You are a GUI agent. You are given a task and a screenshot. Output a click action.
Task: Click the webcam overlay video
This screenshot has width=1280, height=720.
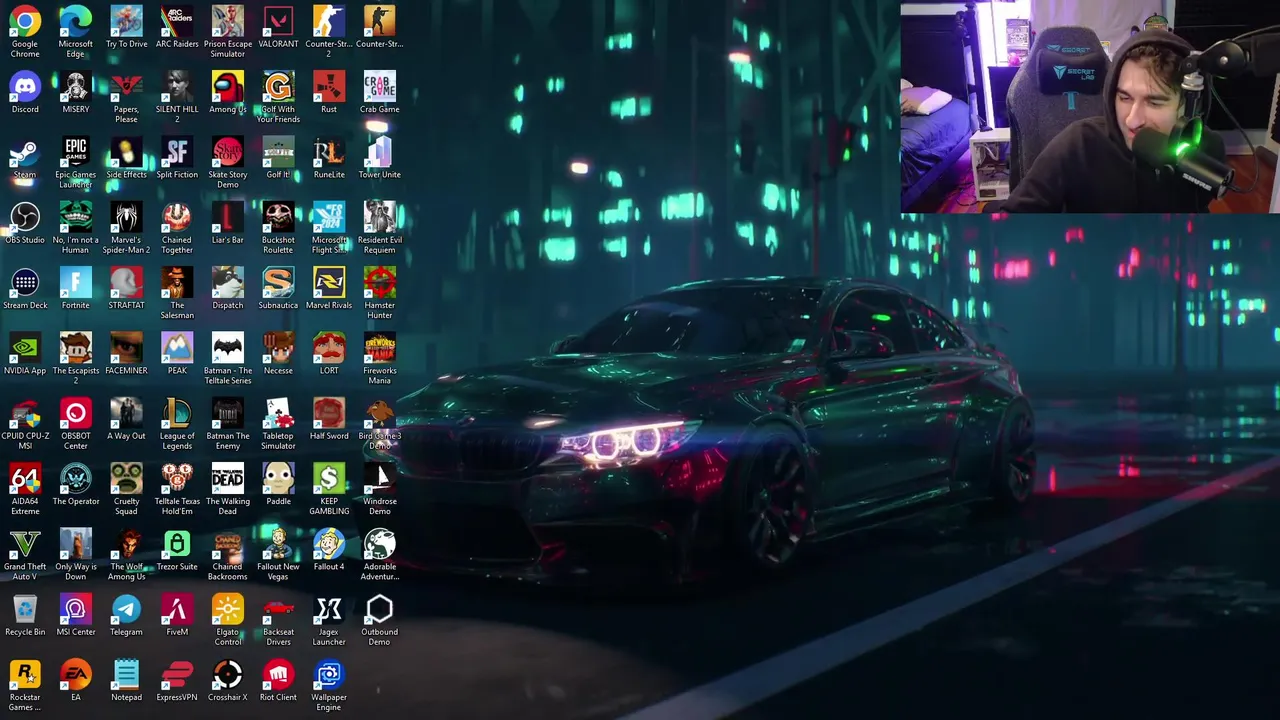pos(1090,107)
